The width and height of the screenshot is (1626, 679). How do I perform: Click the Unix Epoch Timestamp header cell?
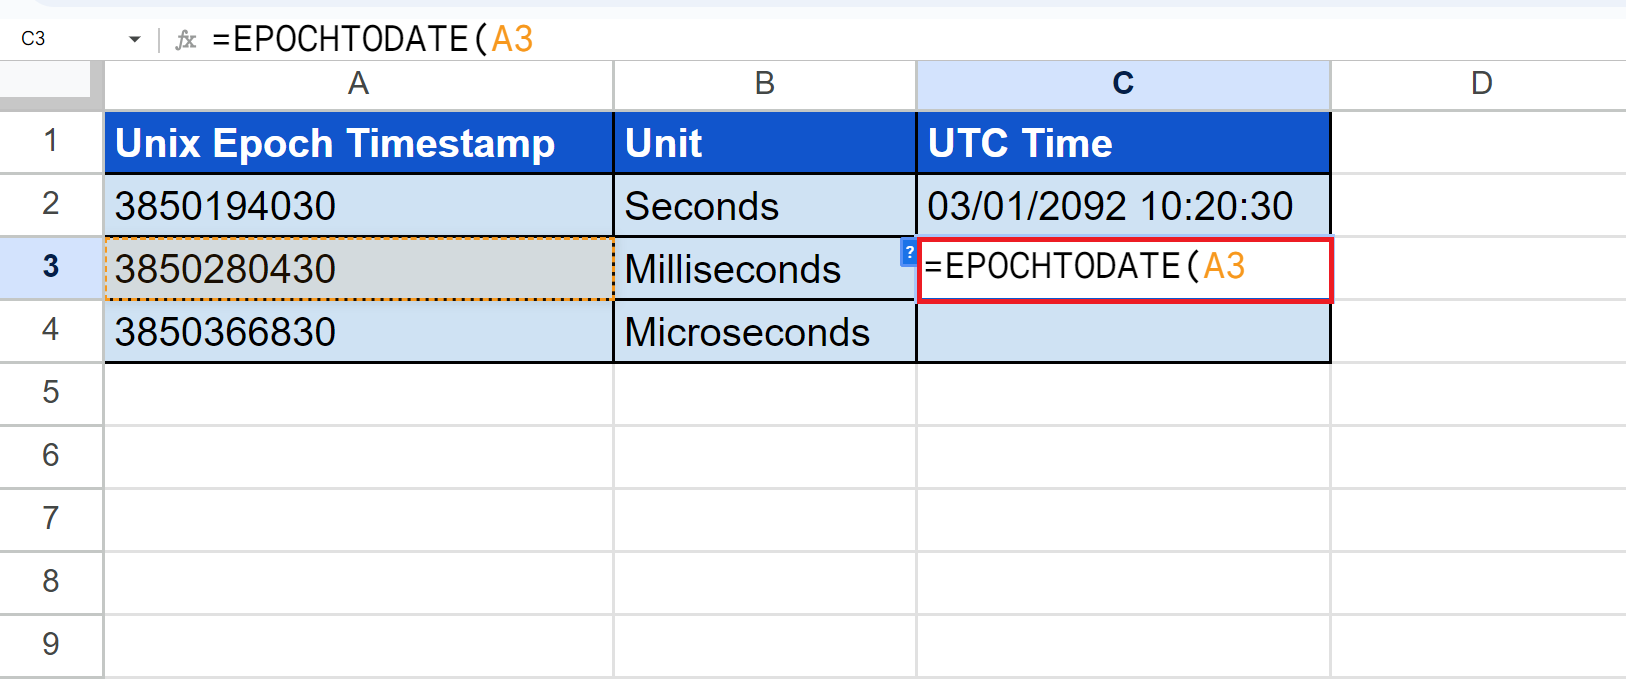pos(358,143)
